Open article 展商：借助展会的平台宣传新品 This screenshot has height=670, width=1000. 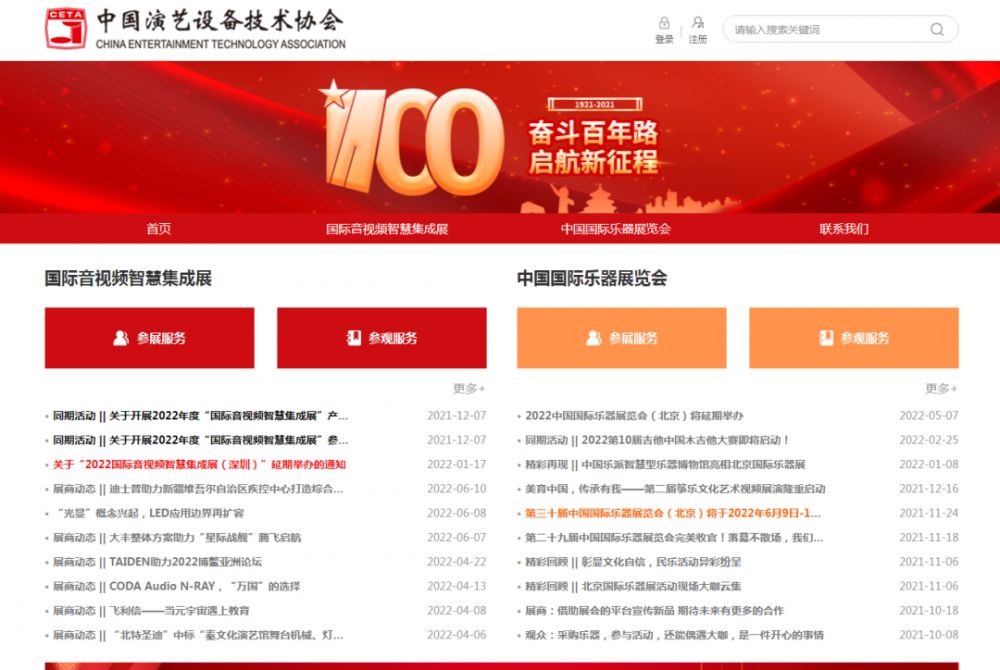(654, 611)
